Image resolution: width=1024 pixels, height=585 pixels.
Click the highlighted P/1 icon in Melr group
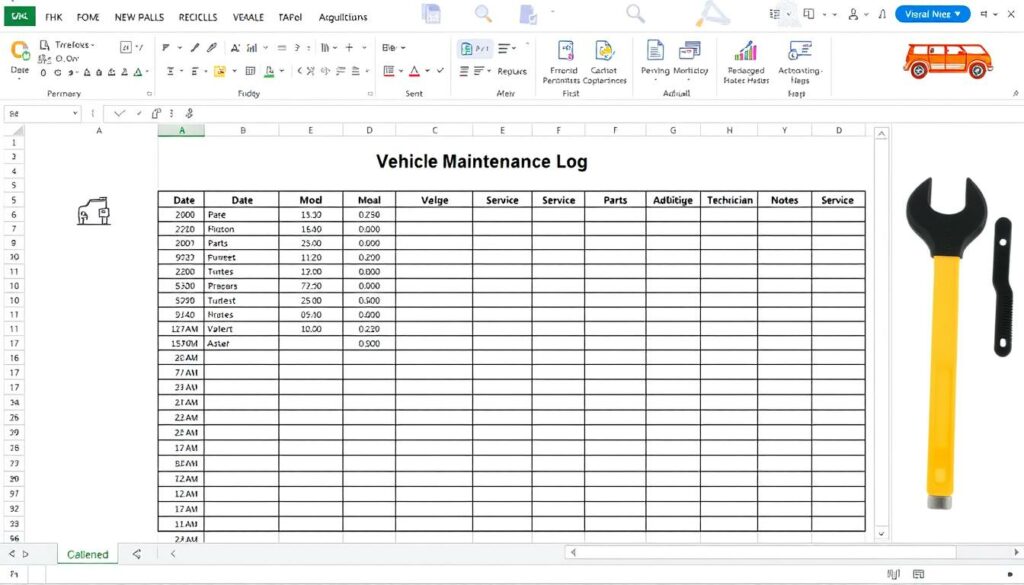(x=475, y=48)
